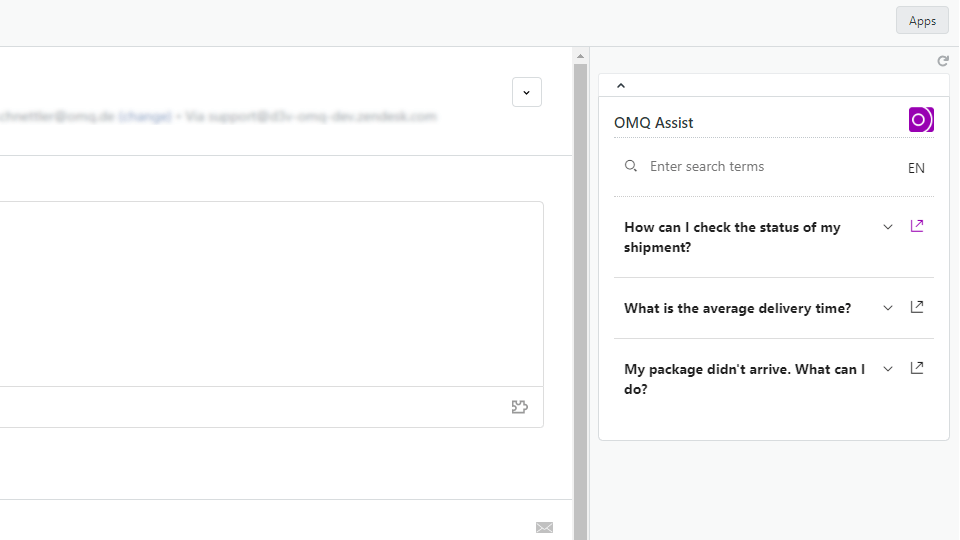This screenshot has width=960, height=540.
Task: Click the vertical scrollbar thumb
Action: pyautogui.click(x=580, y=300)
